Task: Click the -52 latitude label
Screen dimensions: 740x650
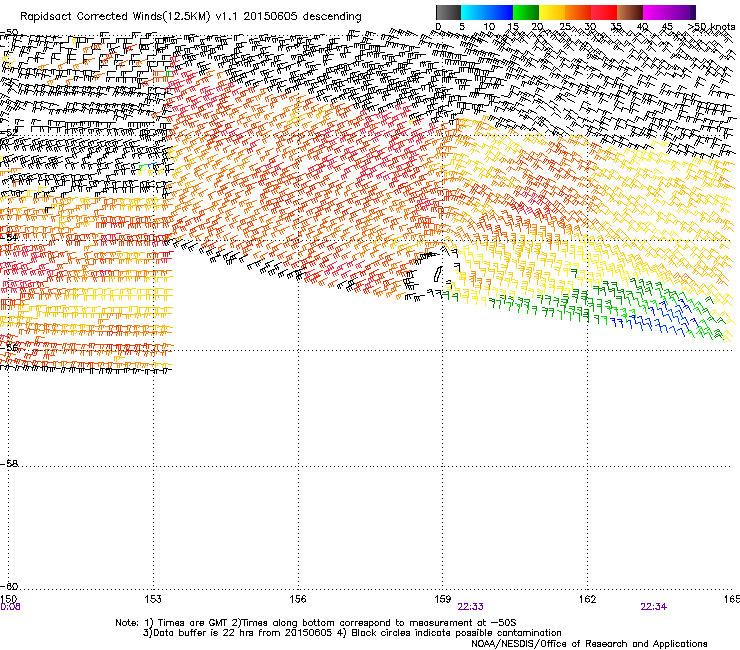Action: pos(9,132)
